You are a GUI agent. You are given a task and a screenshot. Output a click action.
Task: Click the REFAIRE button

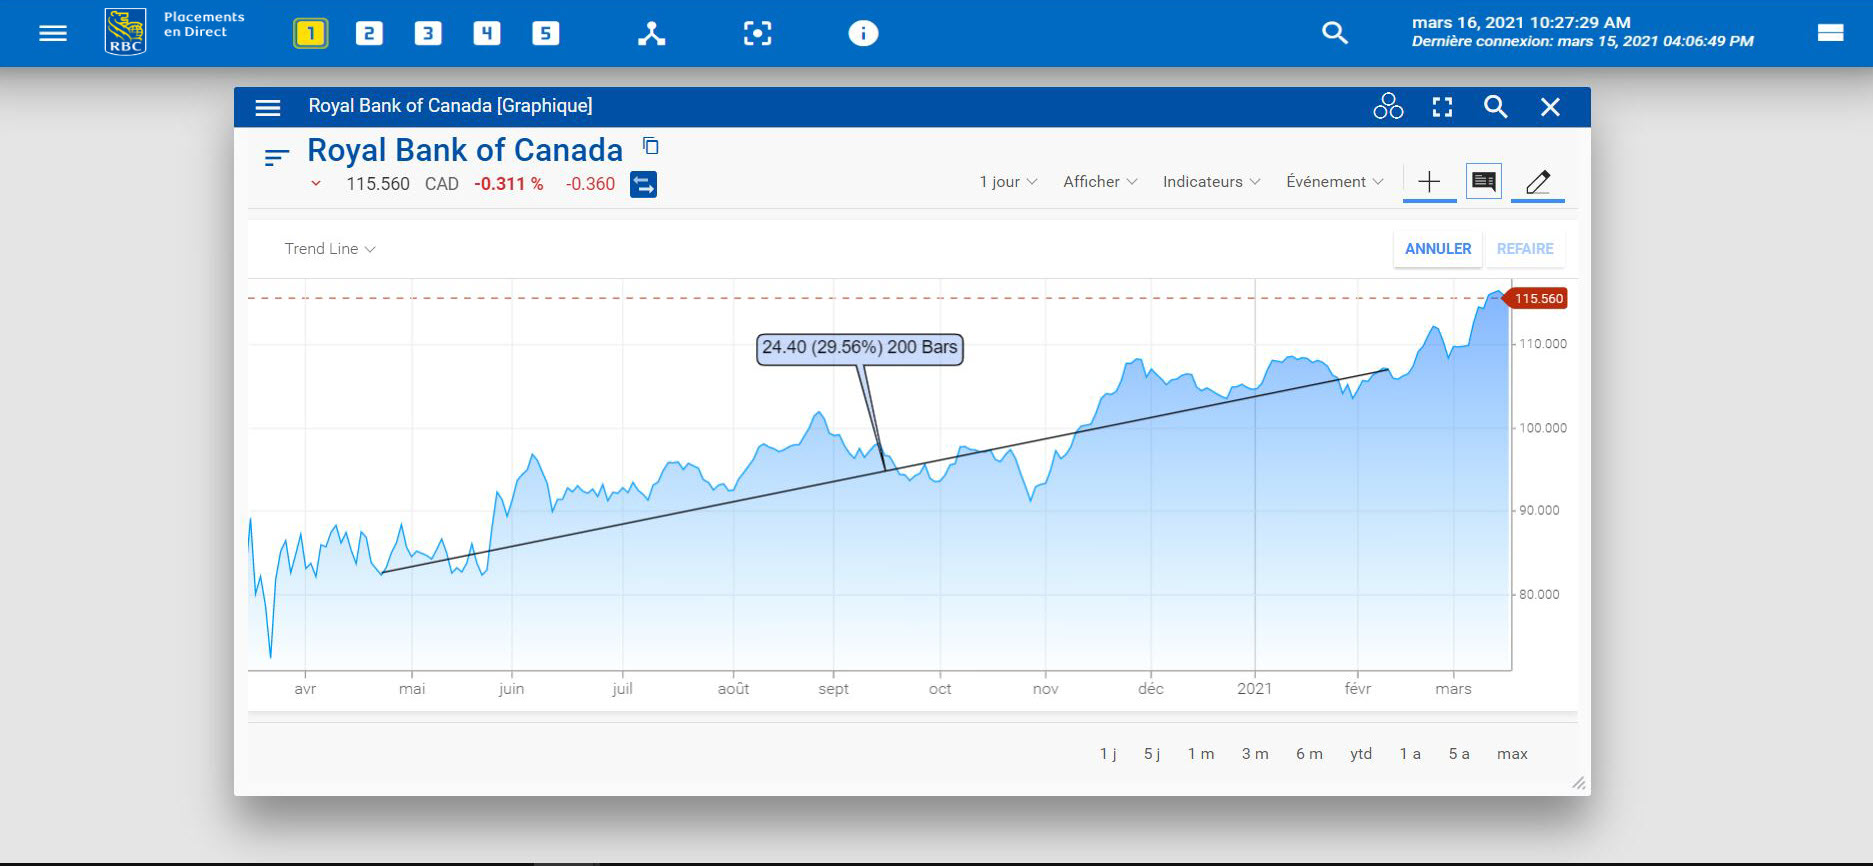(x=1525, y=249)
